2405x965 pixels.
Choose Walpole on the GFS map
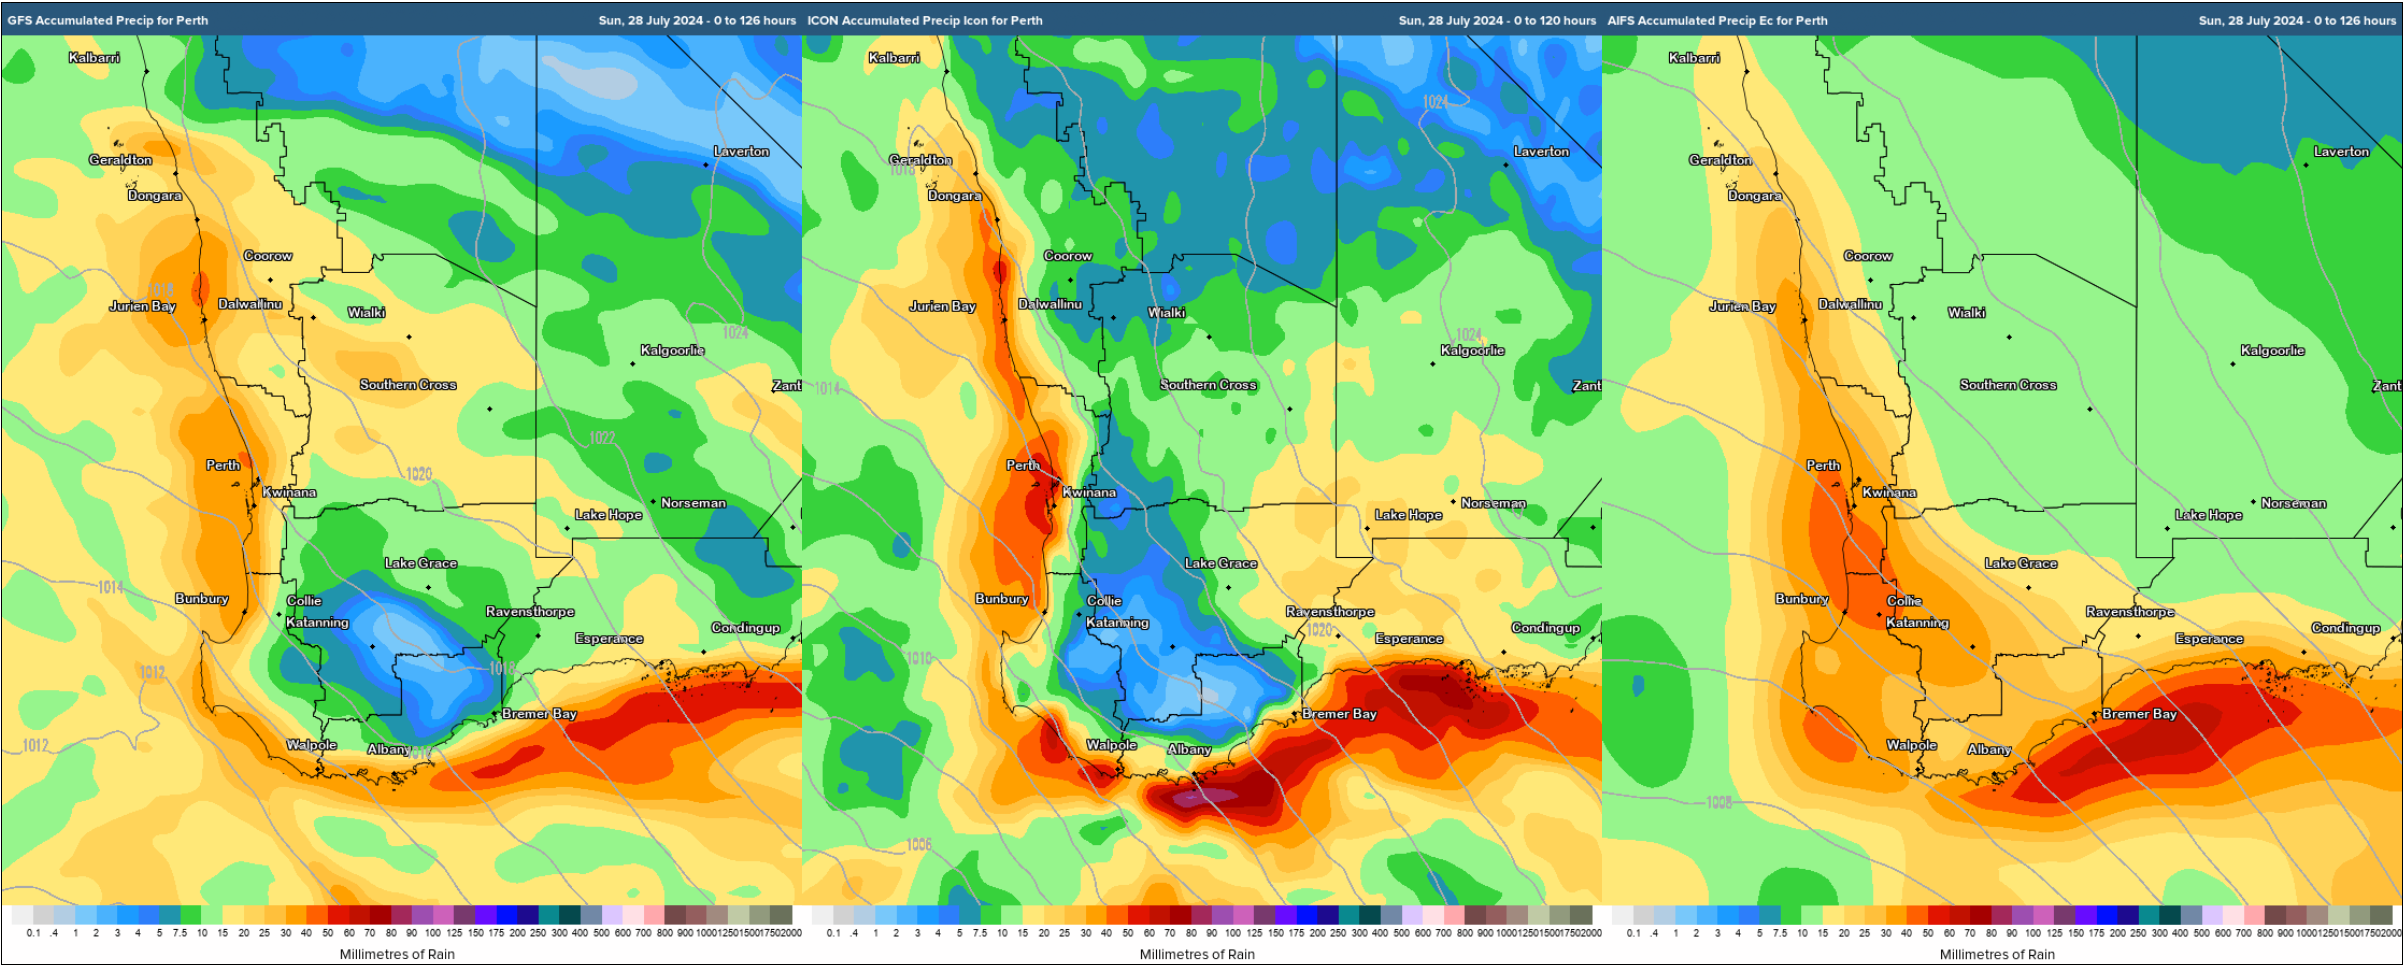311,744
